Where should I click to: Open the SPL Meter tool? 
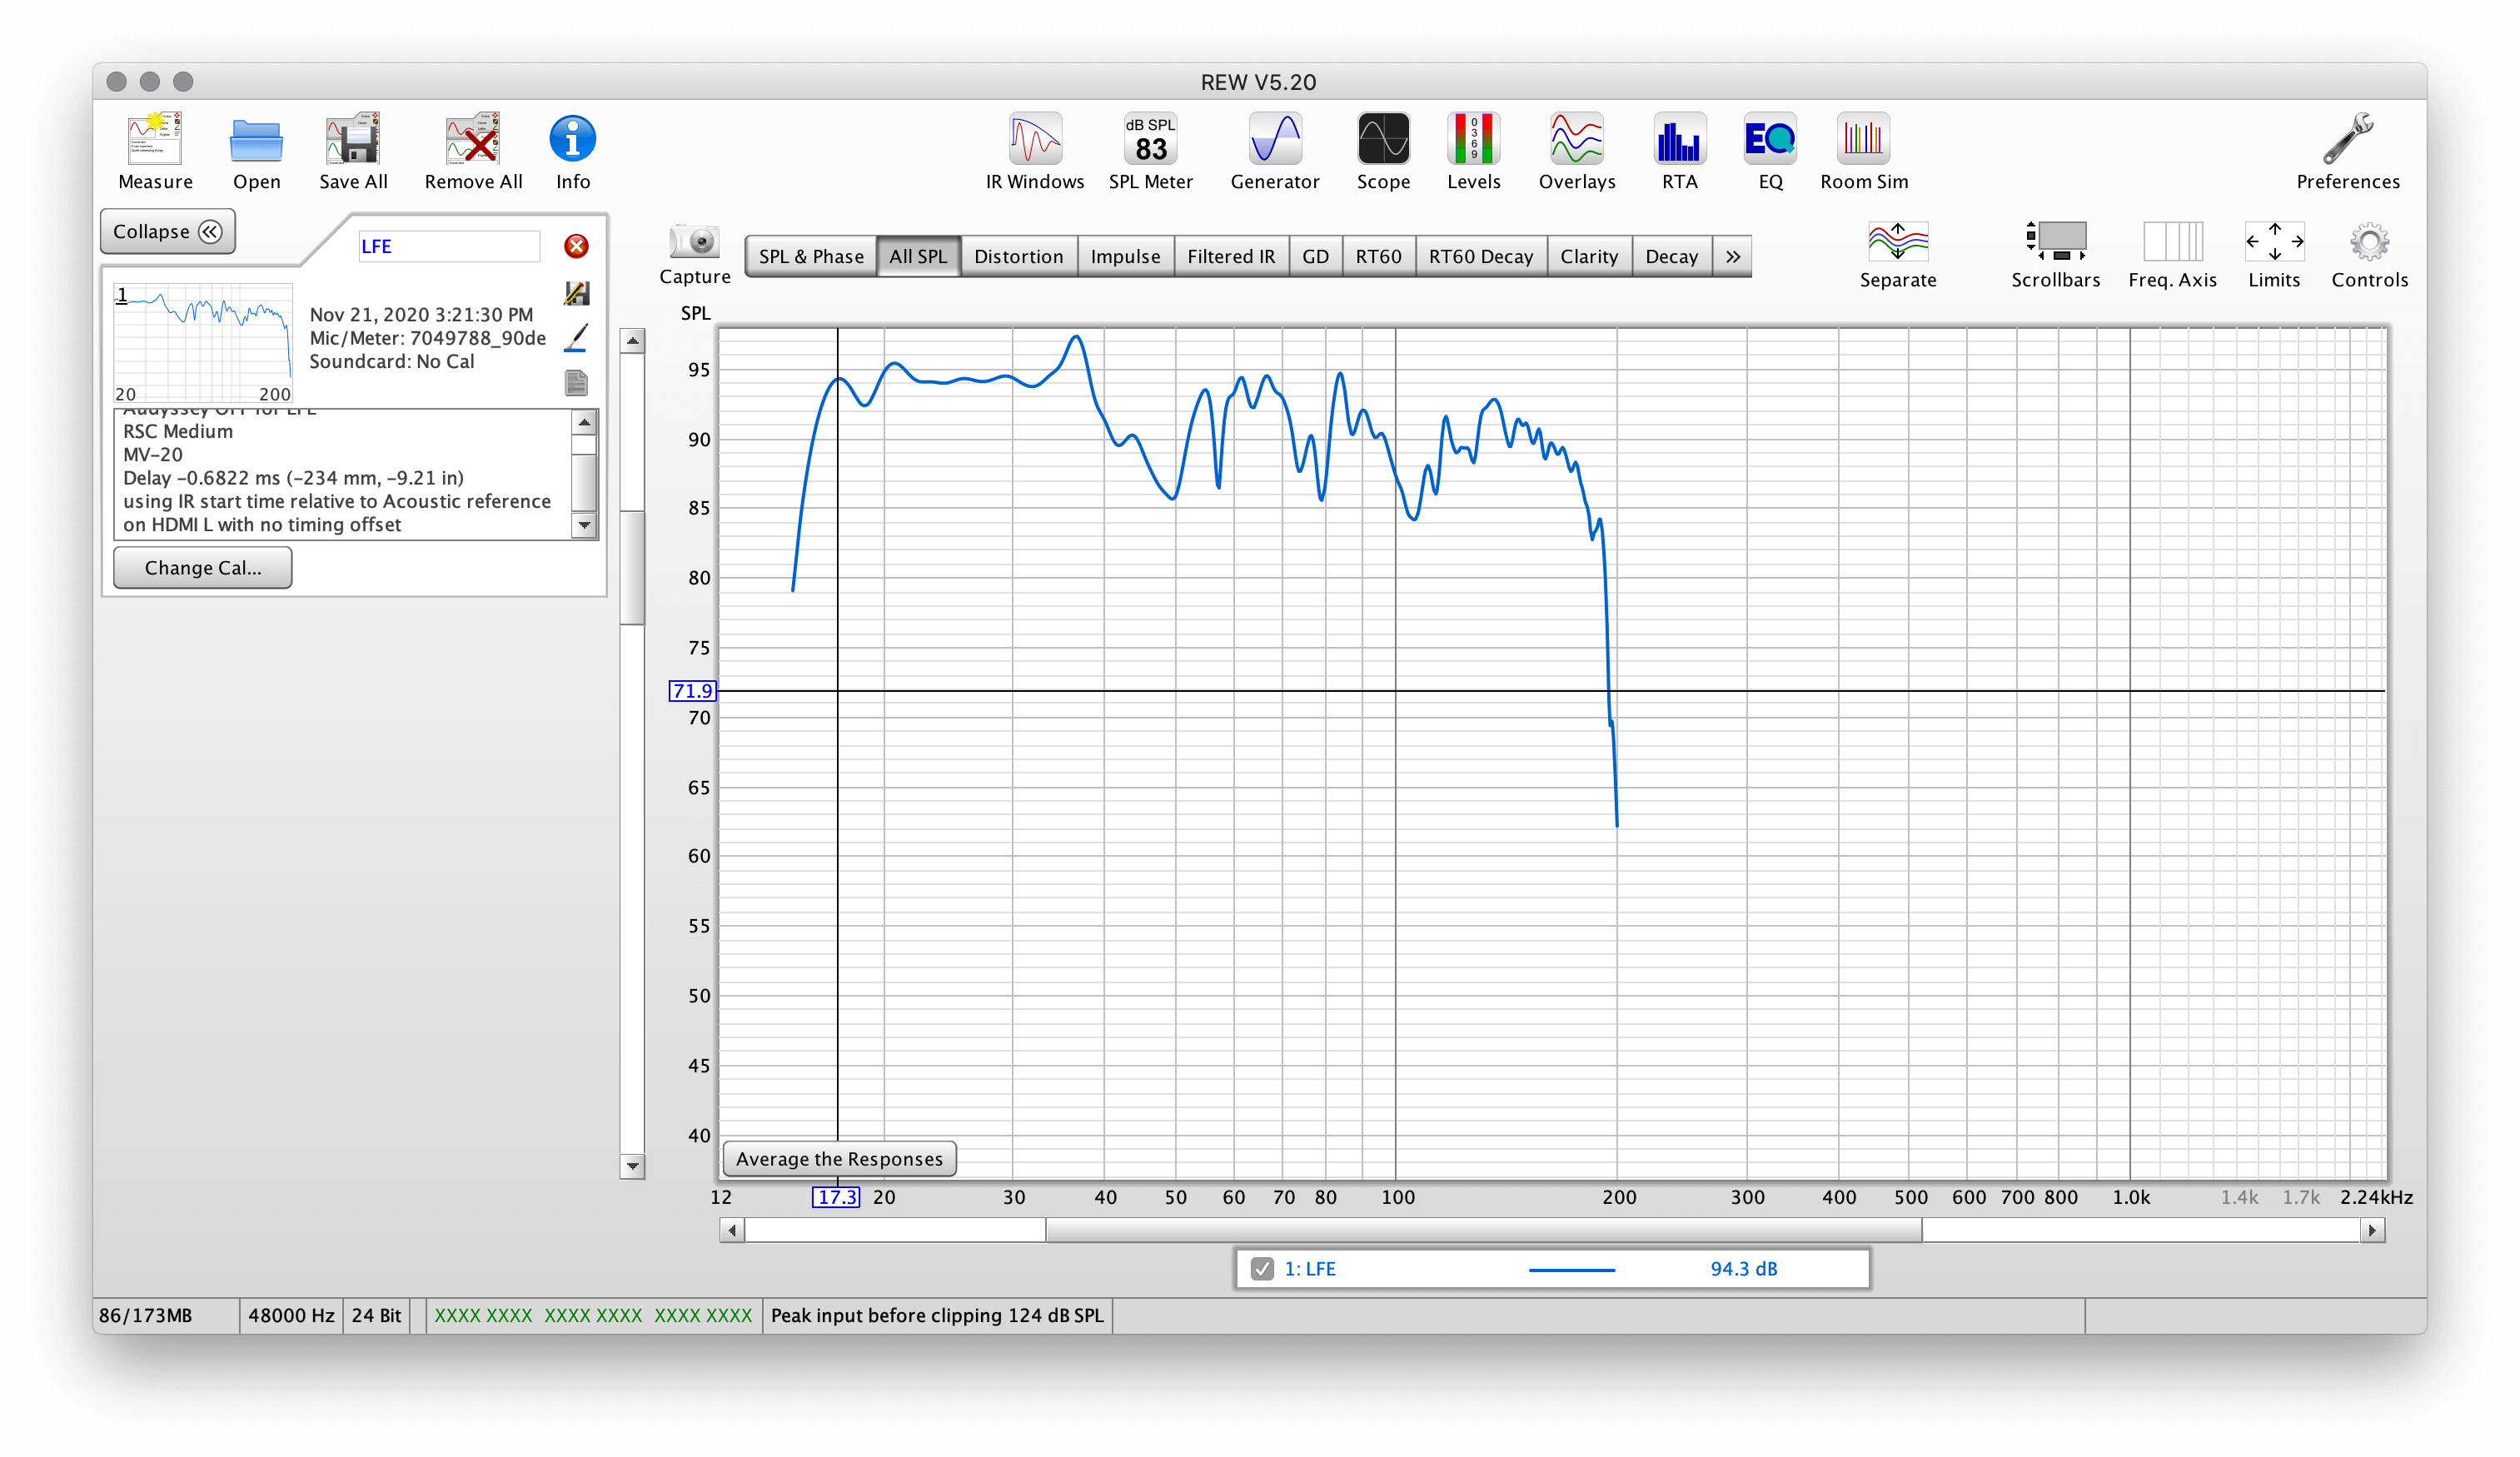coord(1150,140)
